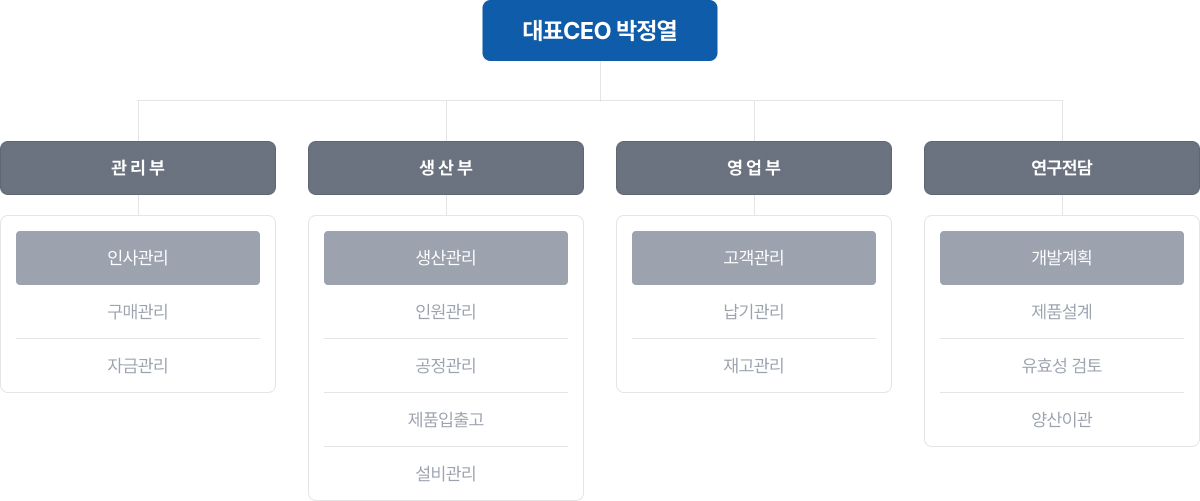Select the 영업부 department header
This screenshot has height=501, width=1200.
click(x=754, y=168)
